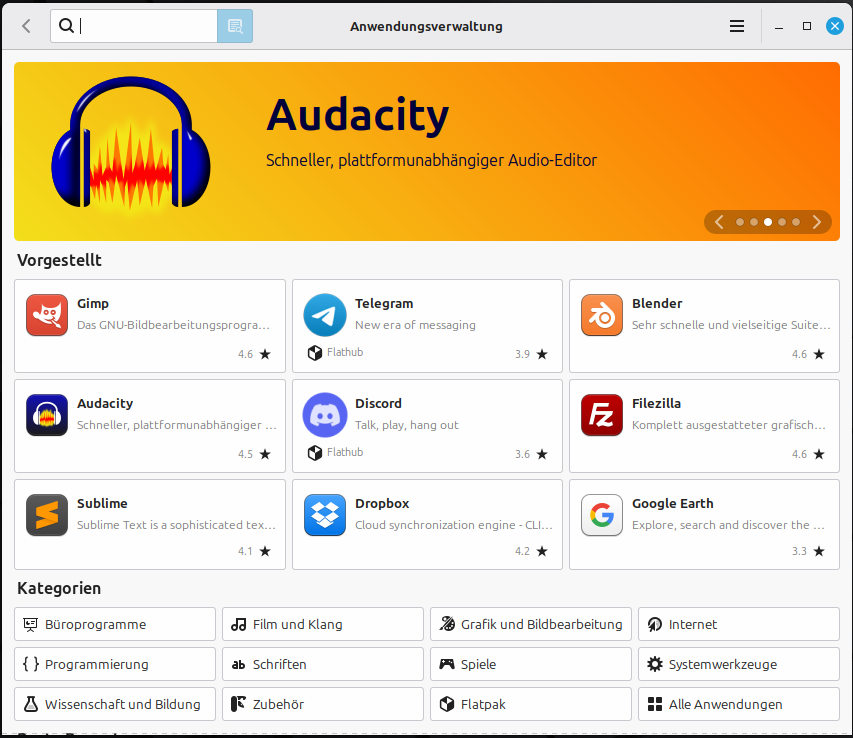
Task: Click Google Earth 3.3 rating star
Action: [x=819, y=551]
